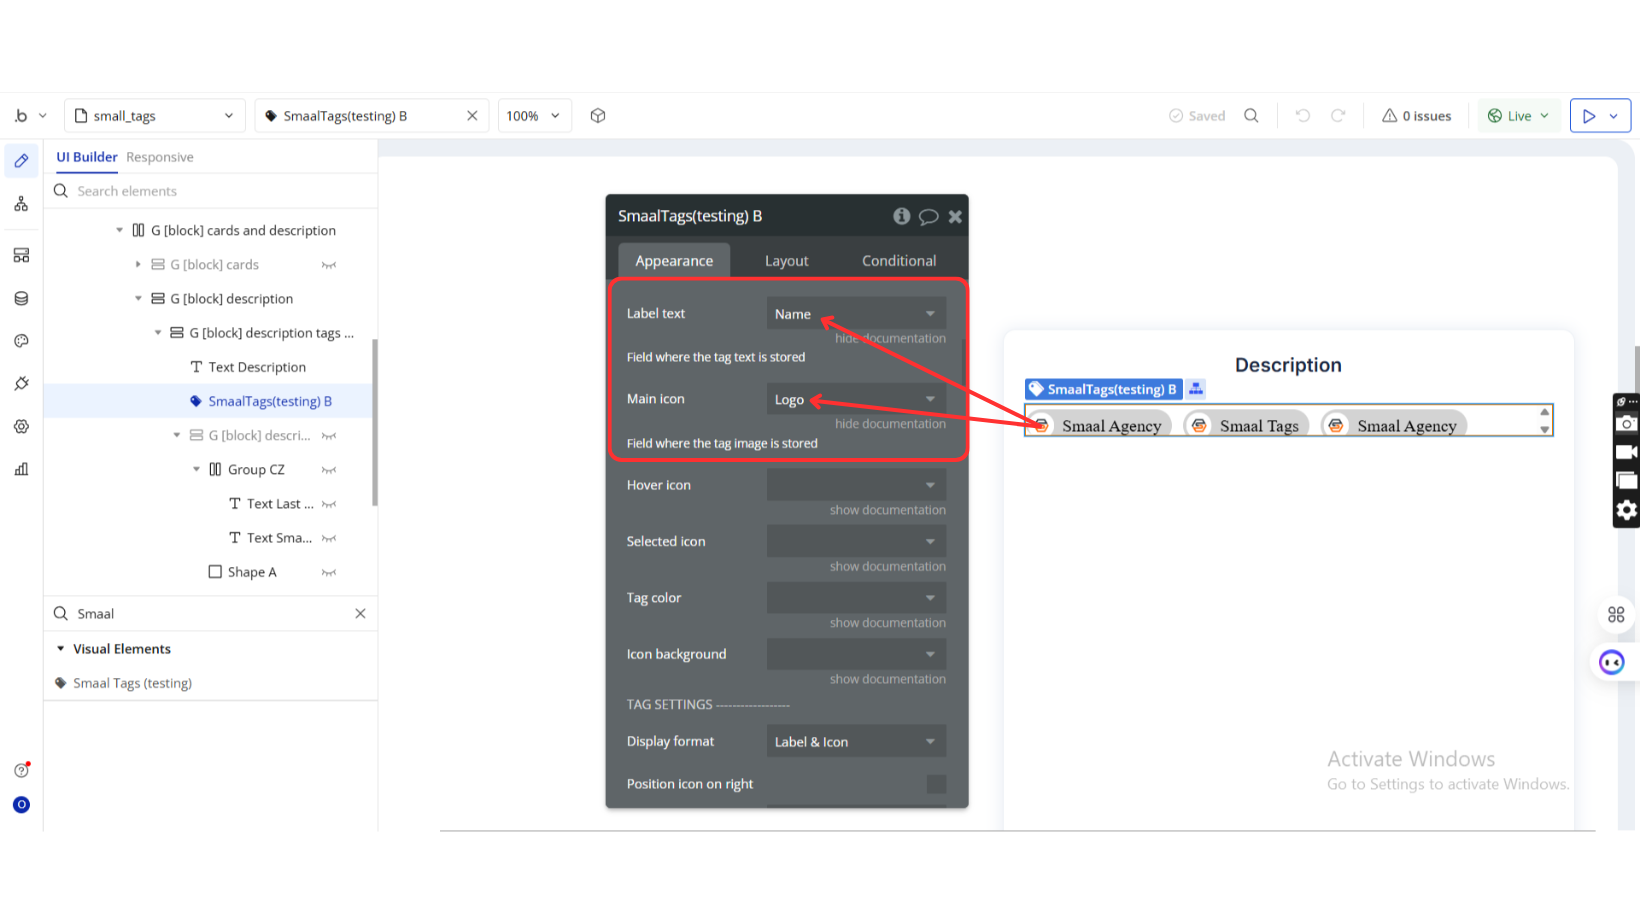Image resolution: width=1640 pixels, height=924 pixels.
Task: Switch to the Appearance tab
Action: [674, 261]
